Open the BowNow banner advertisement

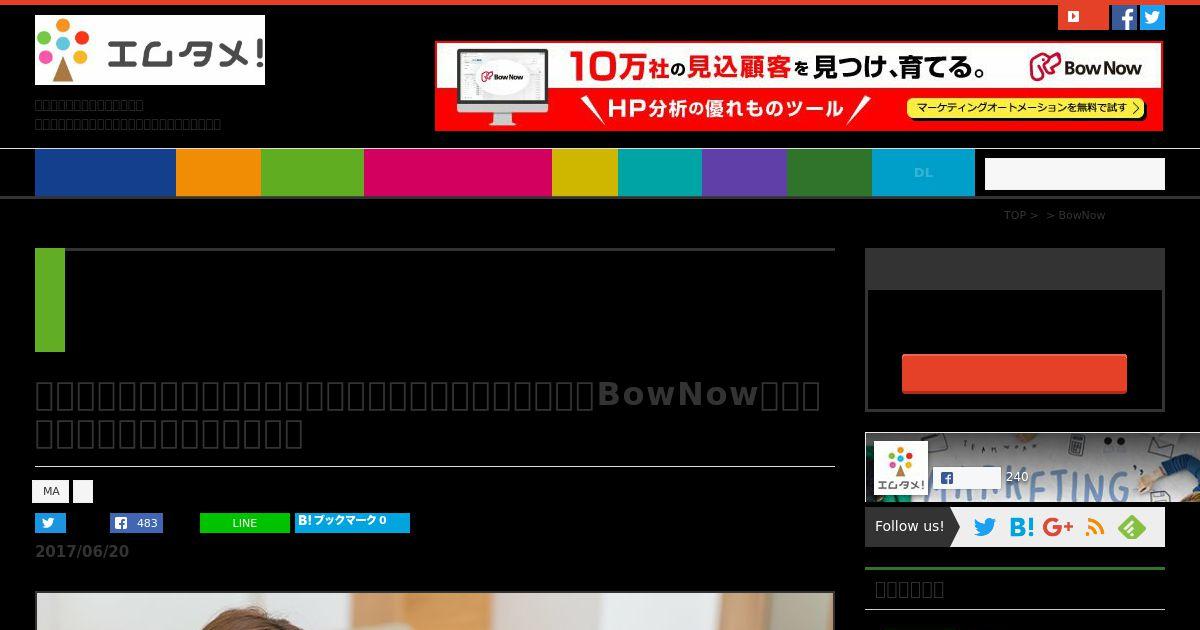coord(799,86)
